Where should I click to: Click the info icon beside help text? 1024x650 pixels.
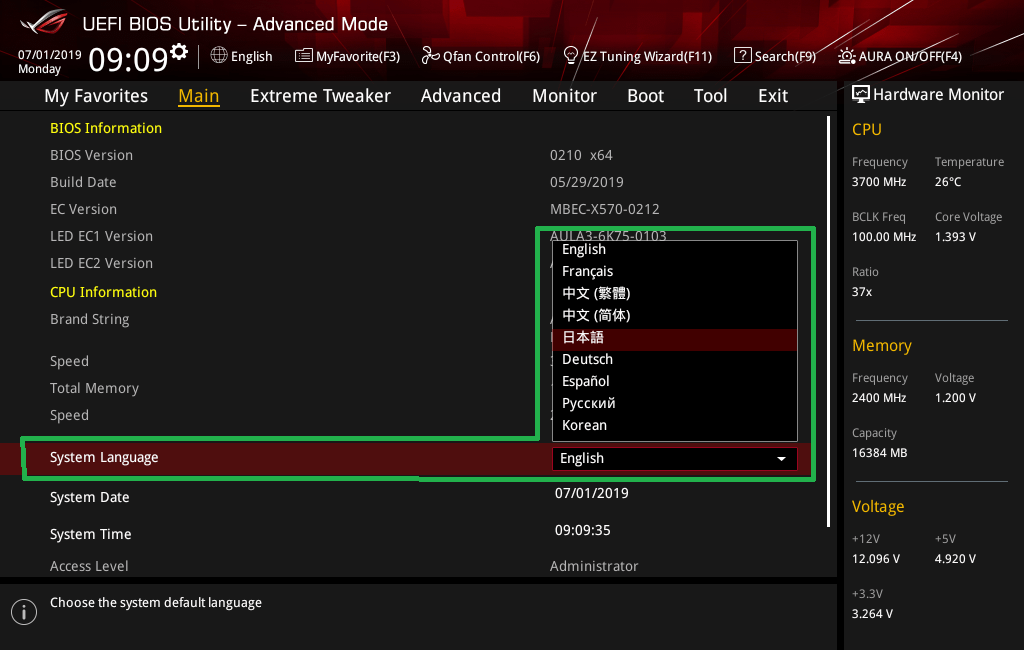pos(24,611)
